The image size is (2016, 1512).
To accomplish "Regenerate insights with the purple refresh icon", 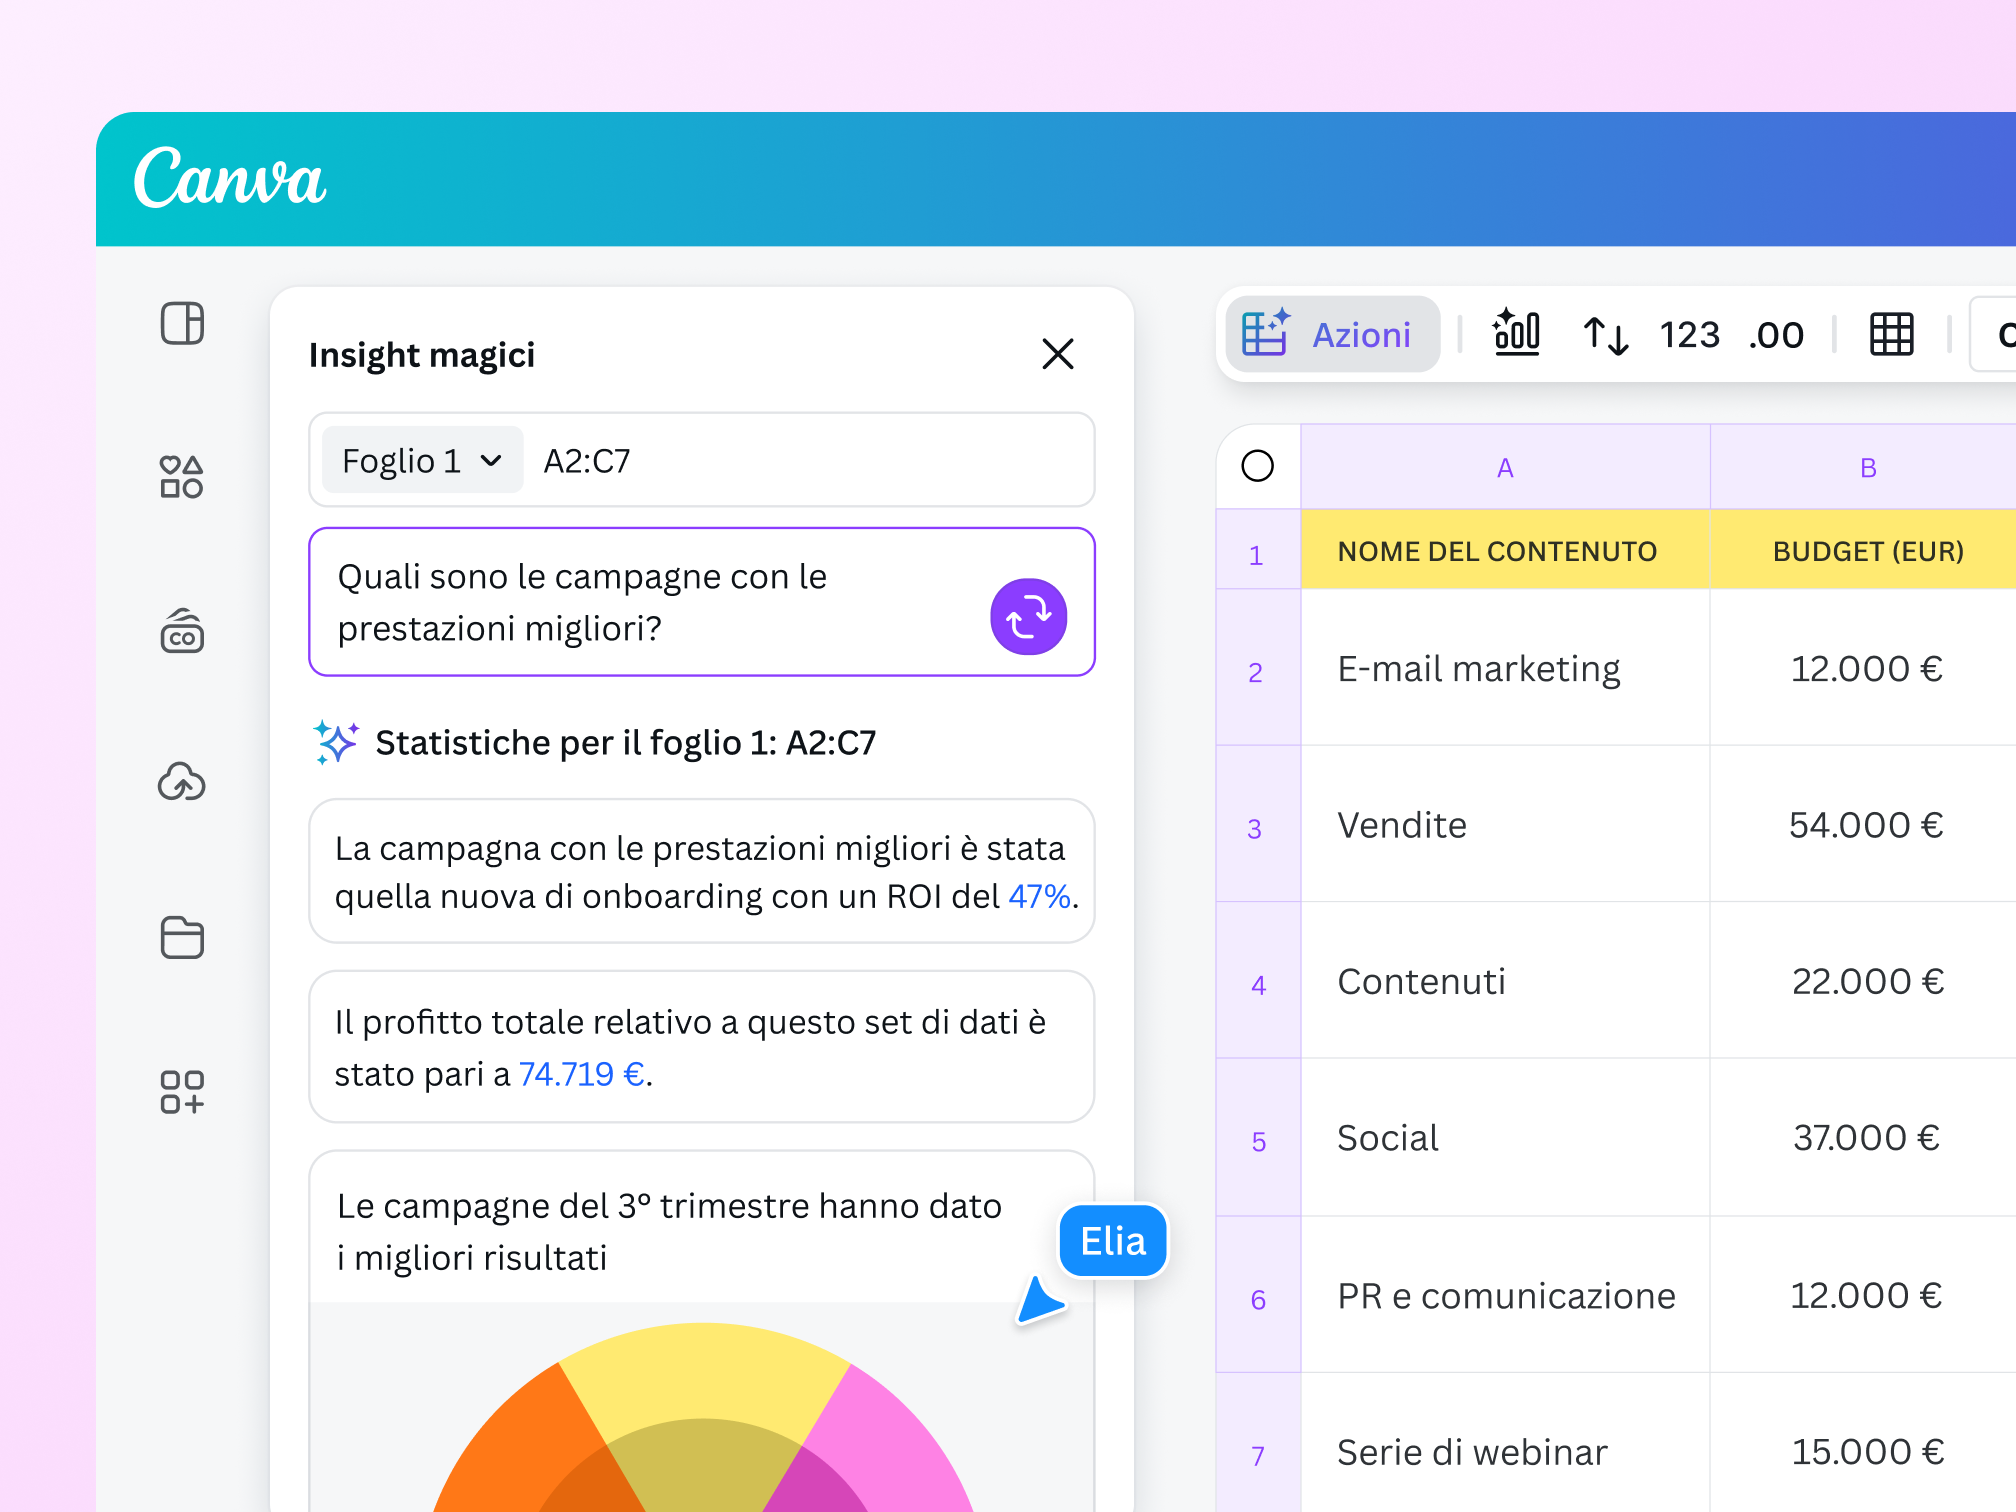I will click(x=1028, y=617).
